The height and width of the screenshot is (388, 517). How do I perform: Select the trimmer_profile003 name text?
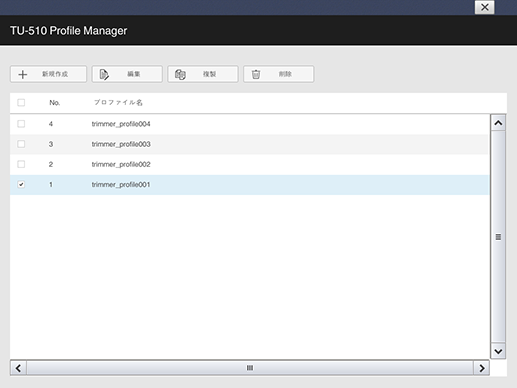pyautogui.click(x=121, y=144)
